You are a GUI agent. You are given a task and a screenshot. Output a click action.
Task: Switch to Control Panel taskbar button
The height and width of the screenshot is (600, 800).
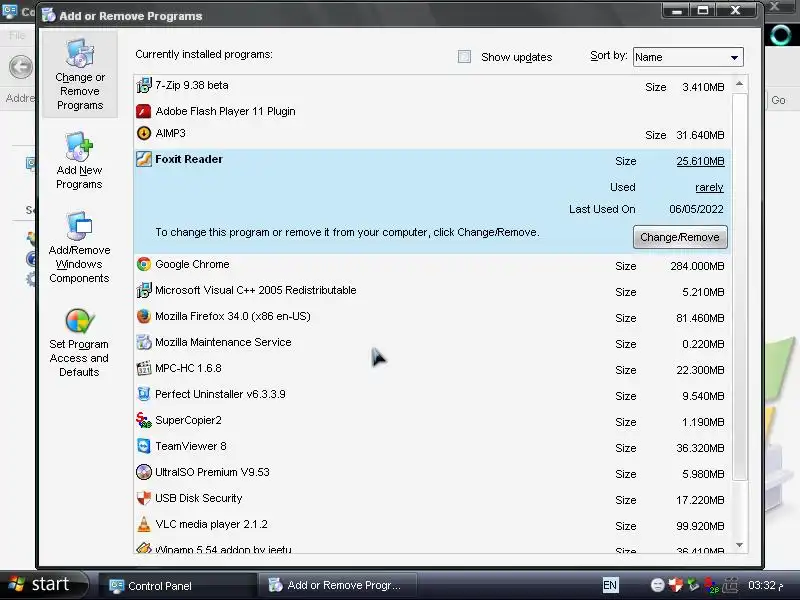[177, 586]
